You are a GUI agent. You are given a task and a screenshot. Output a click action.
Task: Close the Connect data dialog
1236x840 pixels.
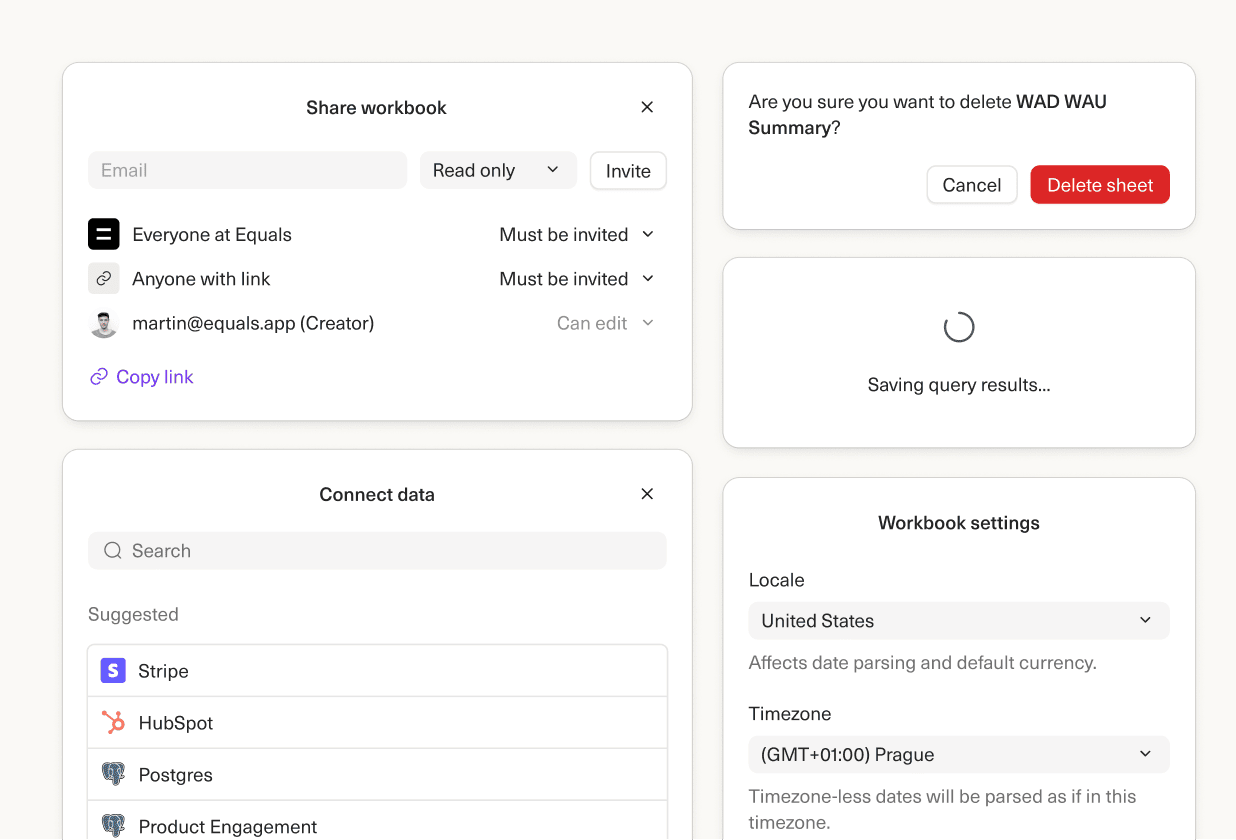[647, 494]
